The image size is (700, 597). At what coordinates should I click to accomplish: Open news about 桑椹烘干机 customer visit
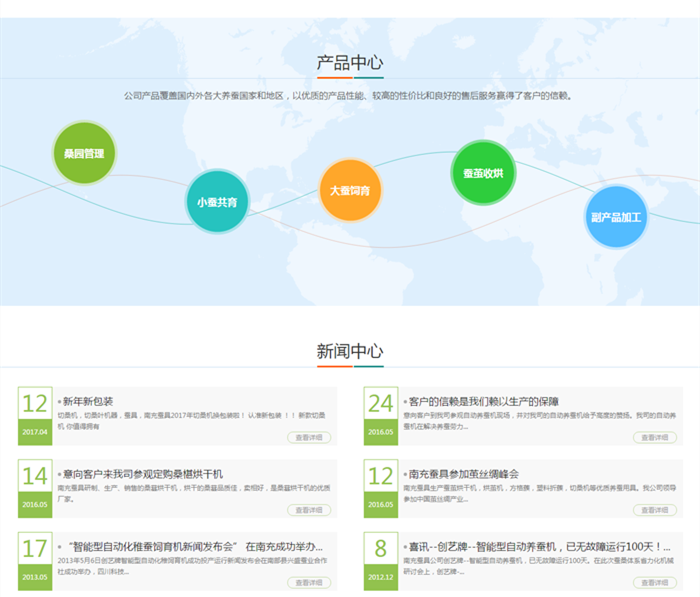point(143,473)
